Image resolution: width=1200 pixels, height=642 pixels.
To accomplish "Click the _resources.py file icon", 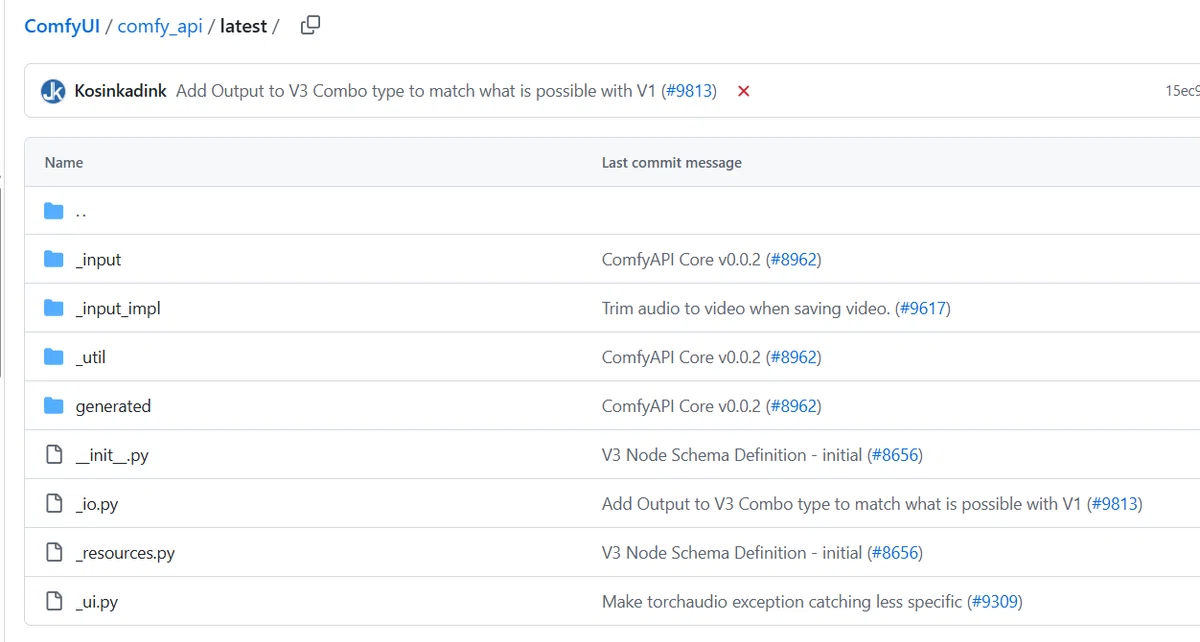I will point(55,553).
